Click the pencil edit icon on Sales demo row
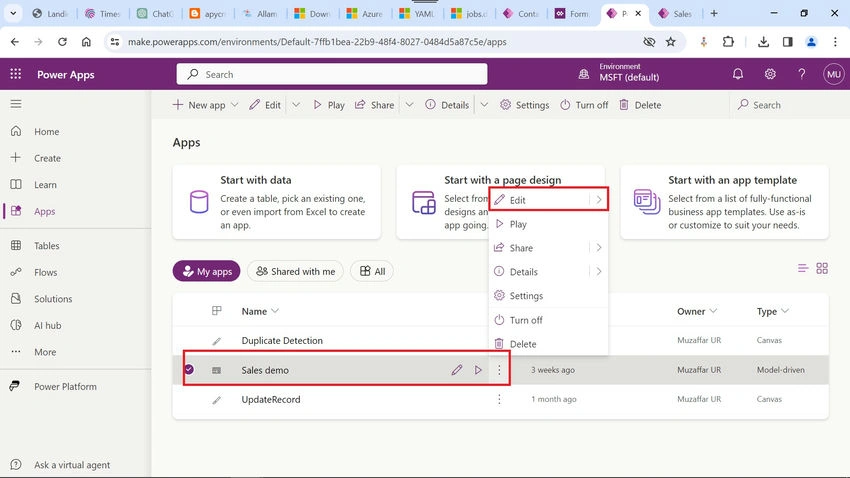The image size is (850, 478). coord(456,370)
